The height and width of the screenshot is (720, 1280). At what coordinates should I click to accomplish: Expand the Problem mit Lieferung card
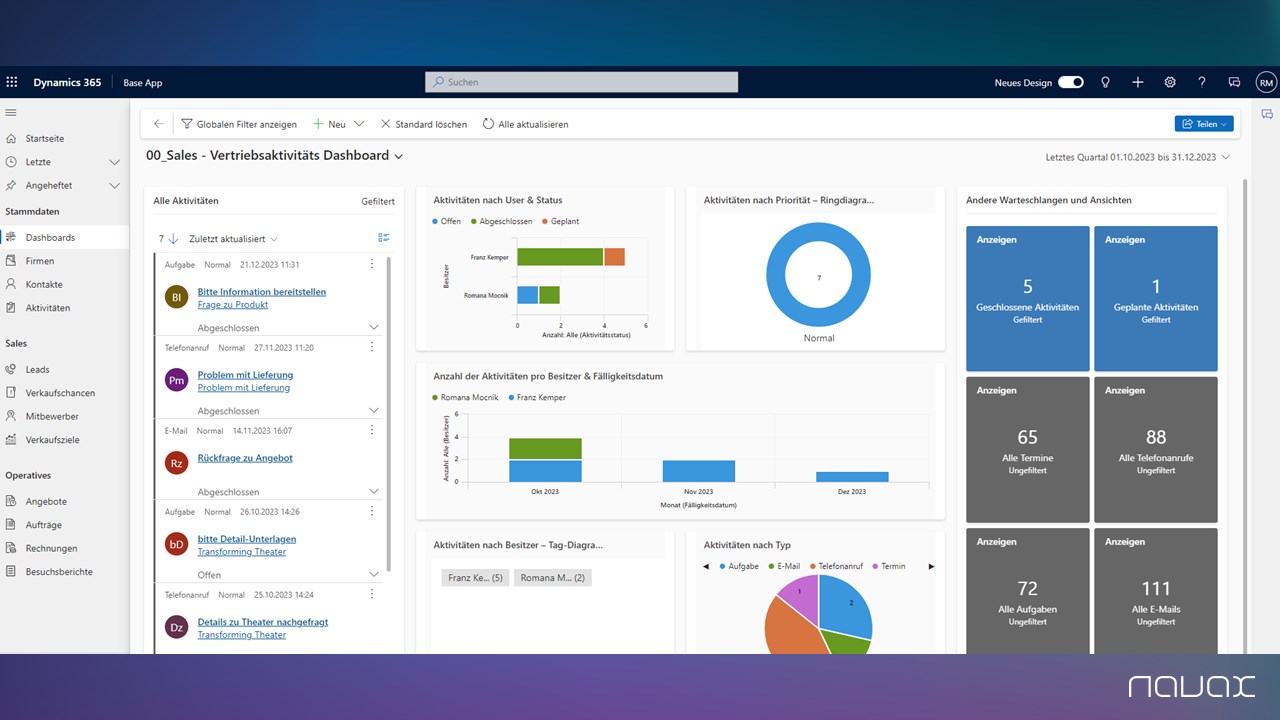point(374,411)
